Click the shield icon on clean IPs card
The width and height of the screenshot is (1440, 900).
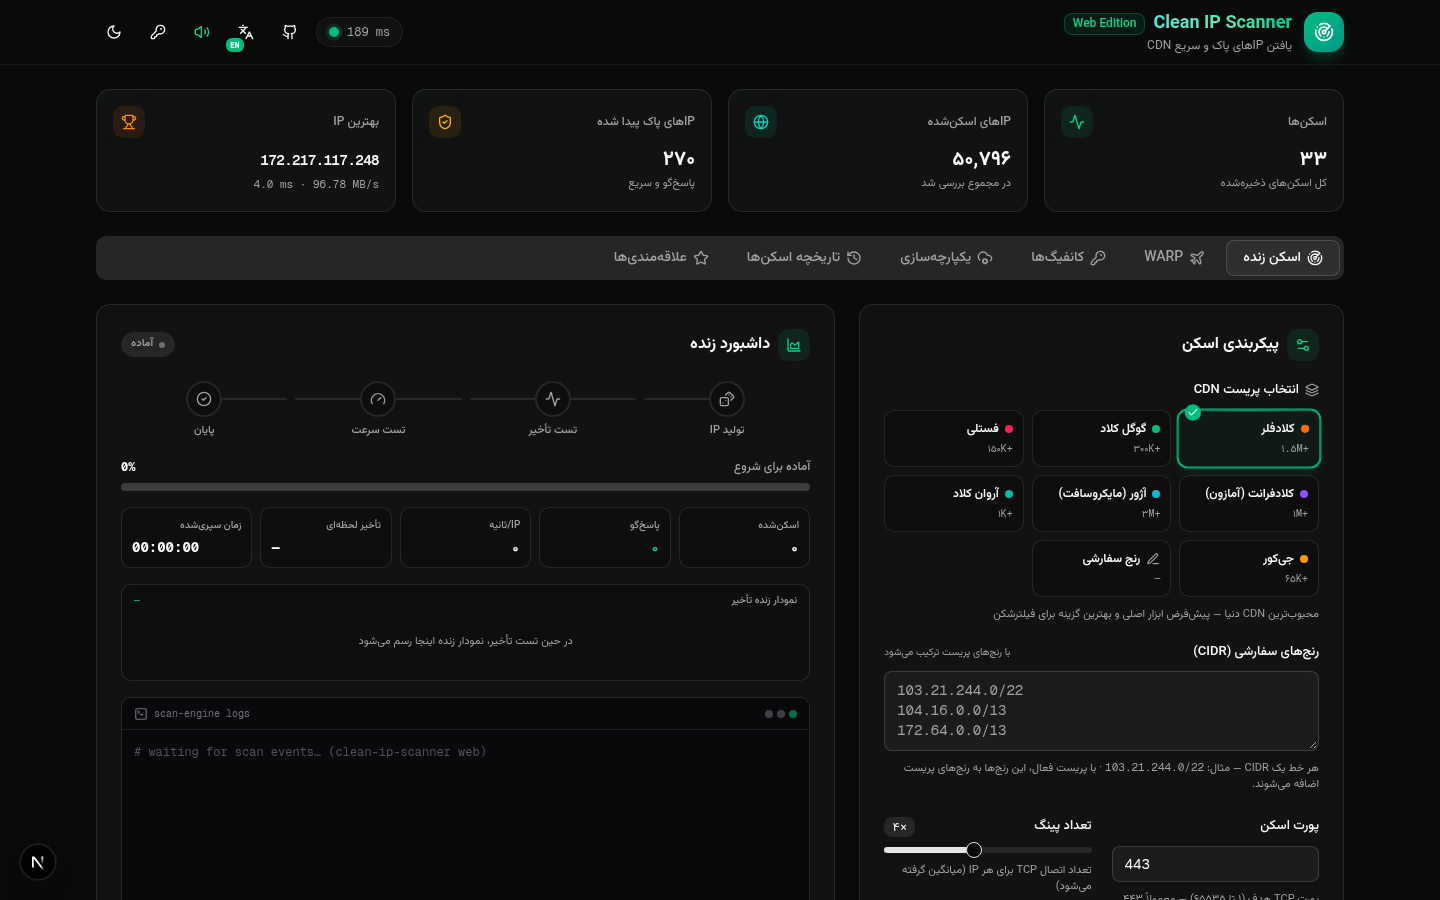(445, 122)
